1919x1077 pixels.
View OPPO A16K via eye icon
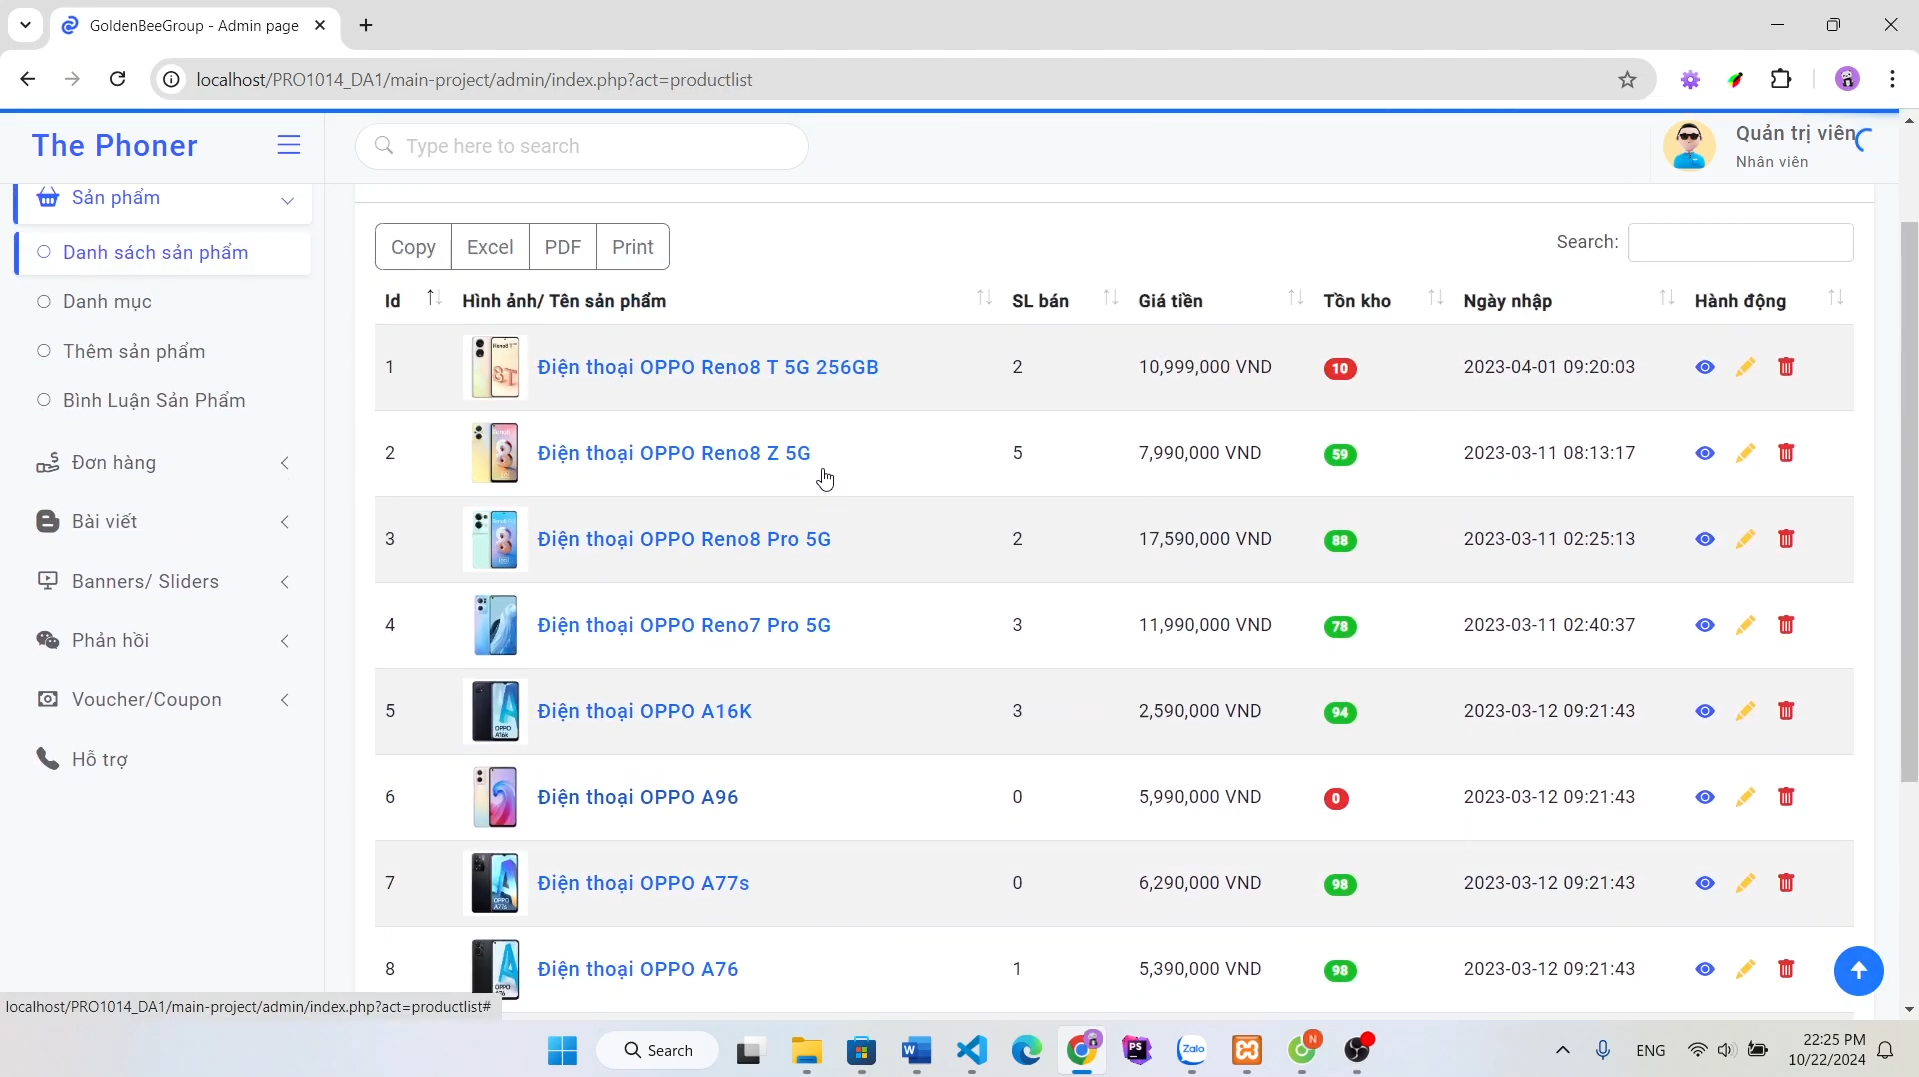coord(1705,711)
